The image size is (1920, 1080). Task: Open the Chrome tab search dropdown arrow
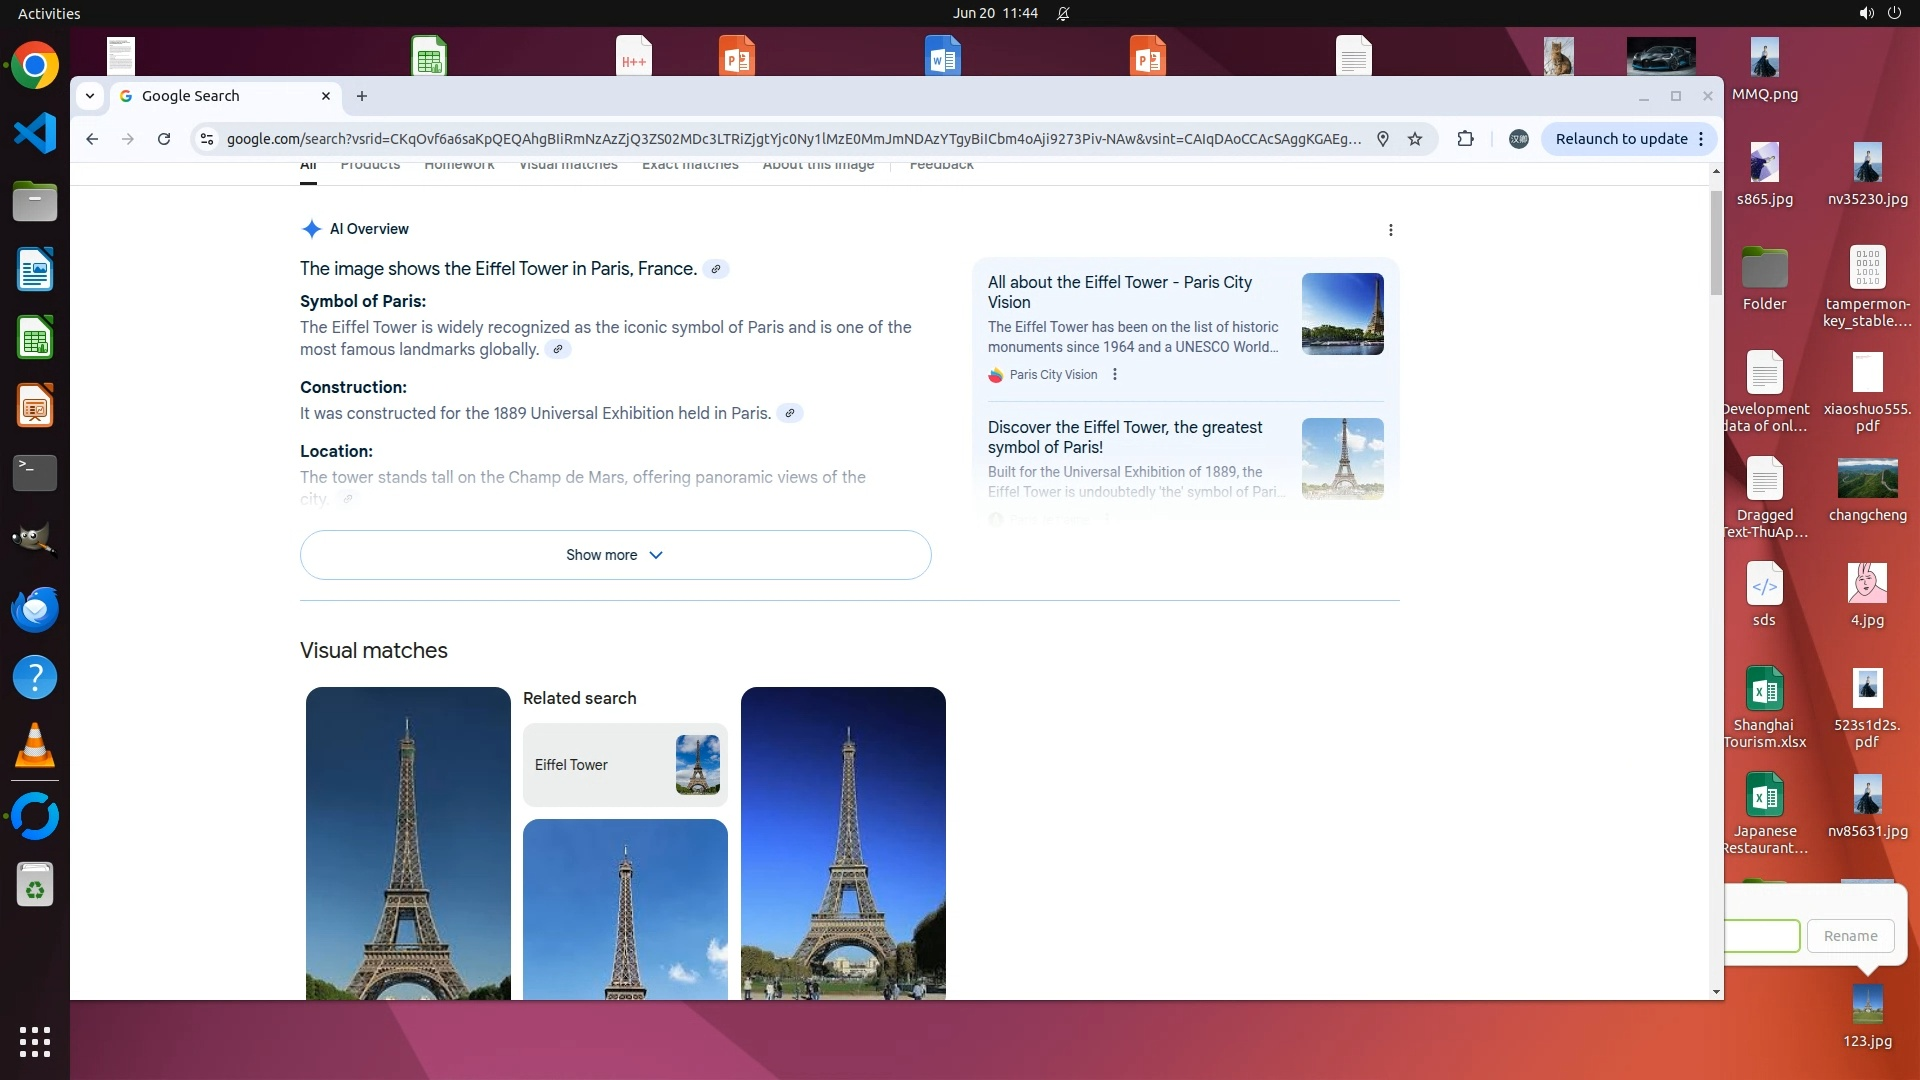[x=90, y=96]
